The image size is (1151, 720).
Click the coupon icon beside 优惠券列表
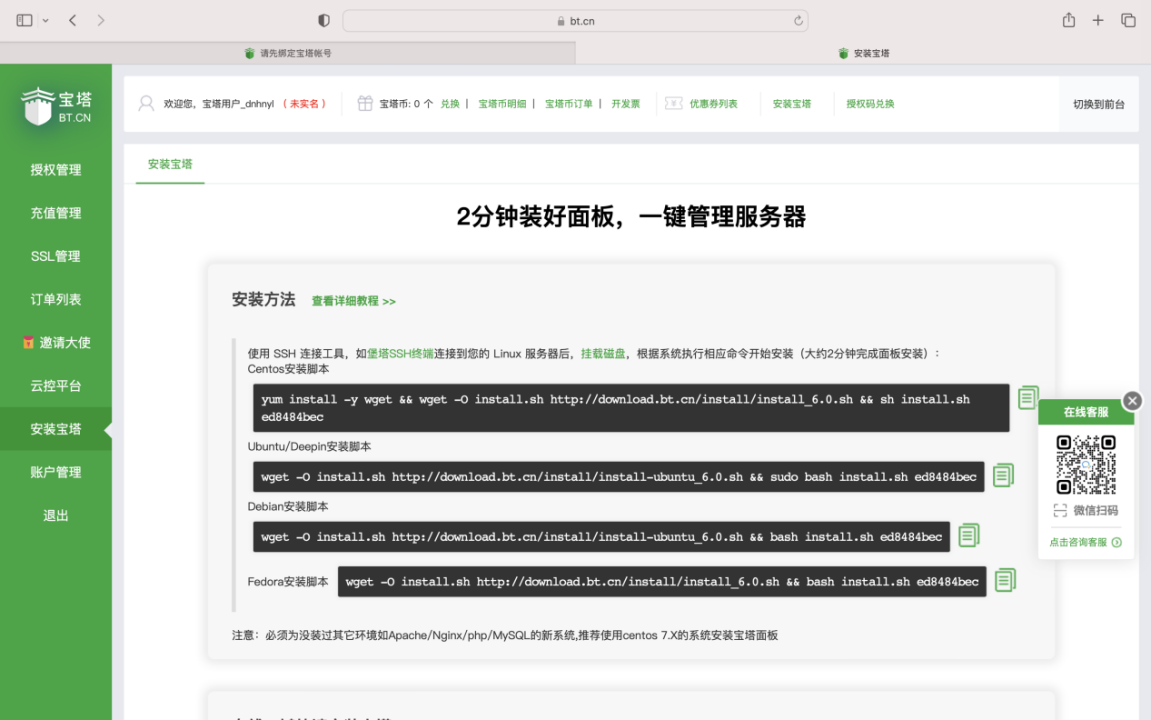tap(673, 103)
